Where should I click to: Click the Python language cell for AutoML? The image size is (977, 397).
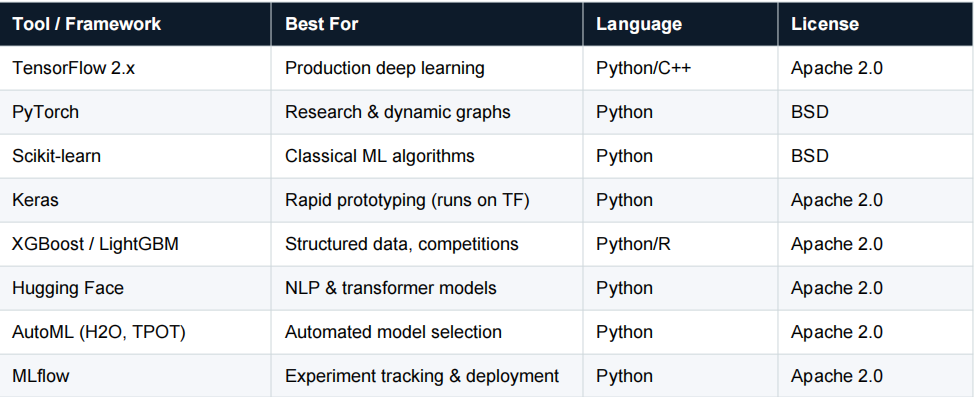[680, 332]
